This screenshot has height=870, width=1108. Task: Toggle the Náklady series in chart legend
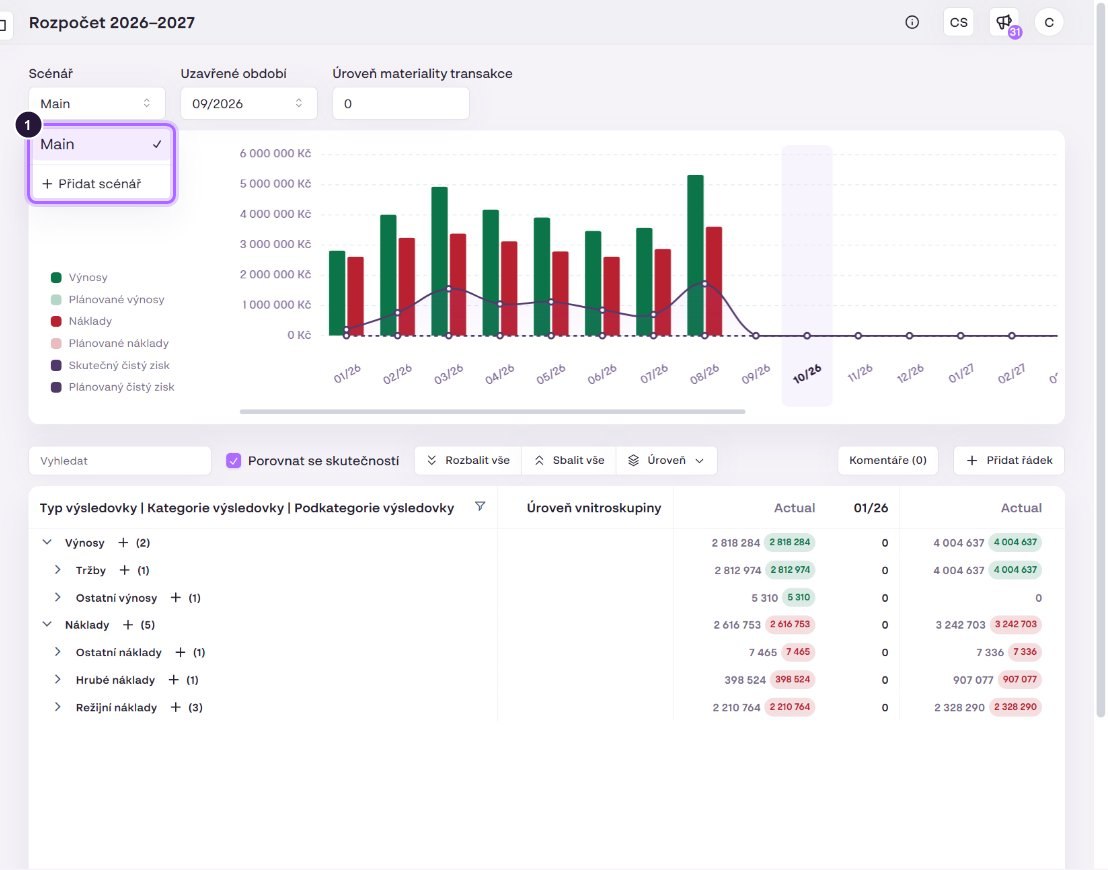pyautogui.click(x=81, y=322)
